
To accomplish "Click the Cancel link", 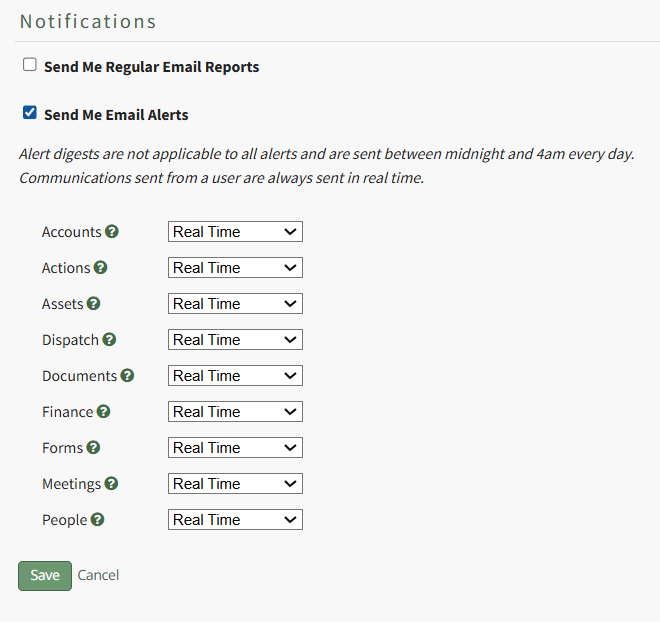I will pos(98,576).
